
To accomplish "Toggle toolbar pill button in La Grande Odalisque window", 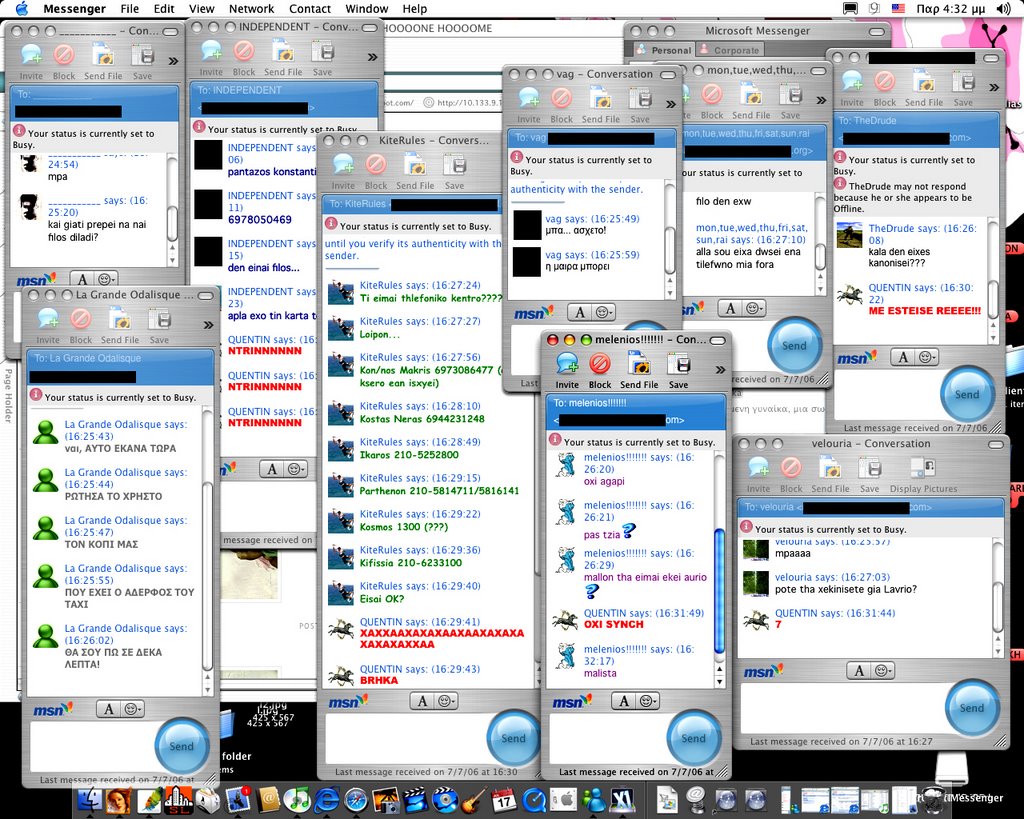I will point(205,296).
